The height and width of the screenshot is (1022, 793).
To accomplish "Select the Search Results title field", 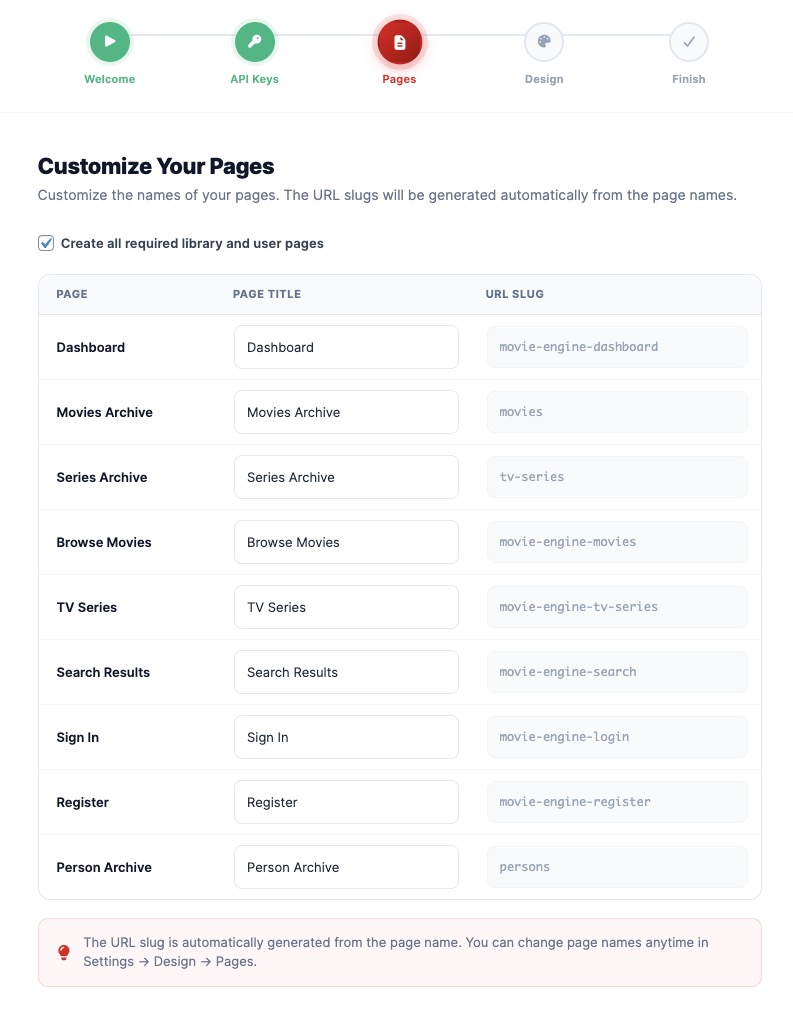I will coord(346,671).
